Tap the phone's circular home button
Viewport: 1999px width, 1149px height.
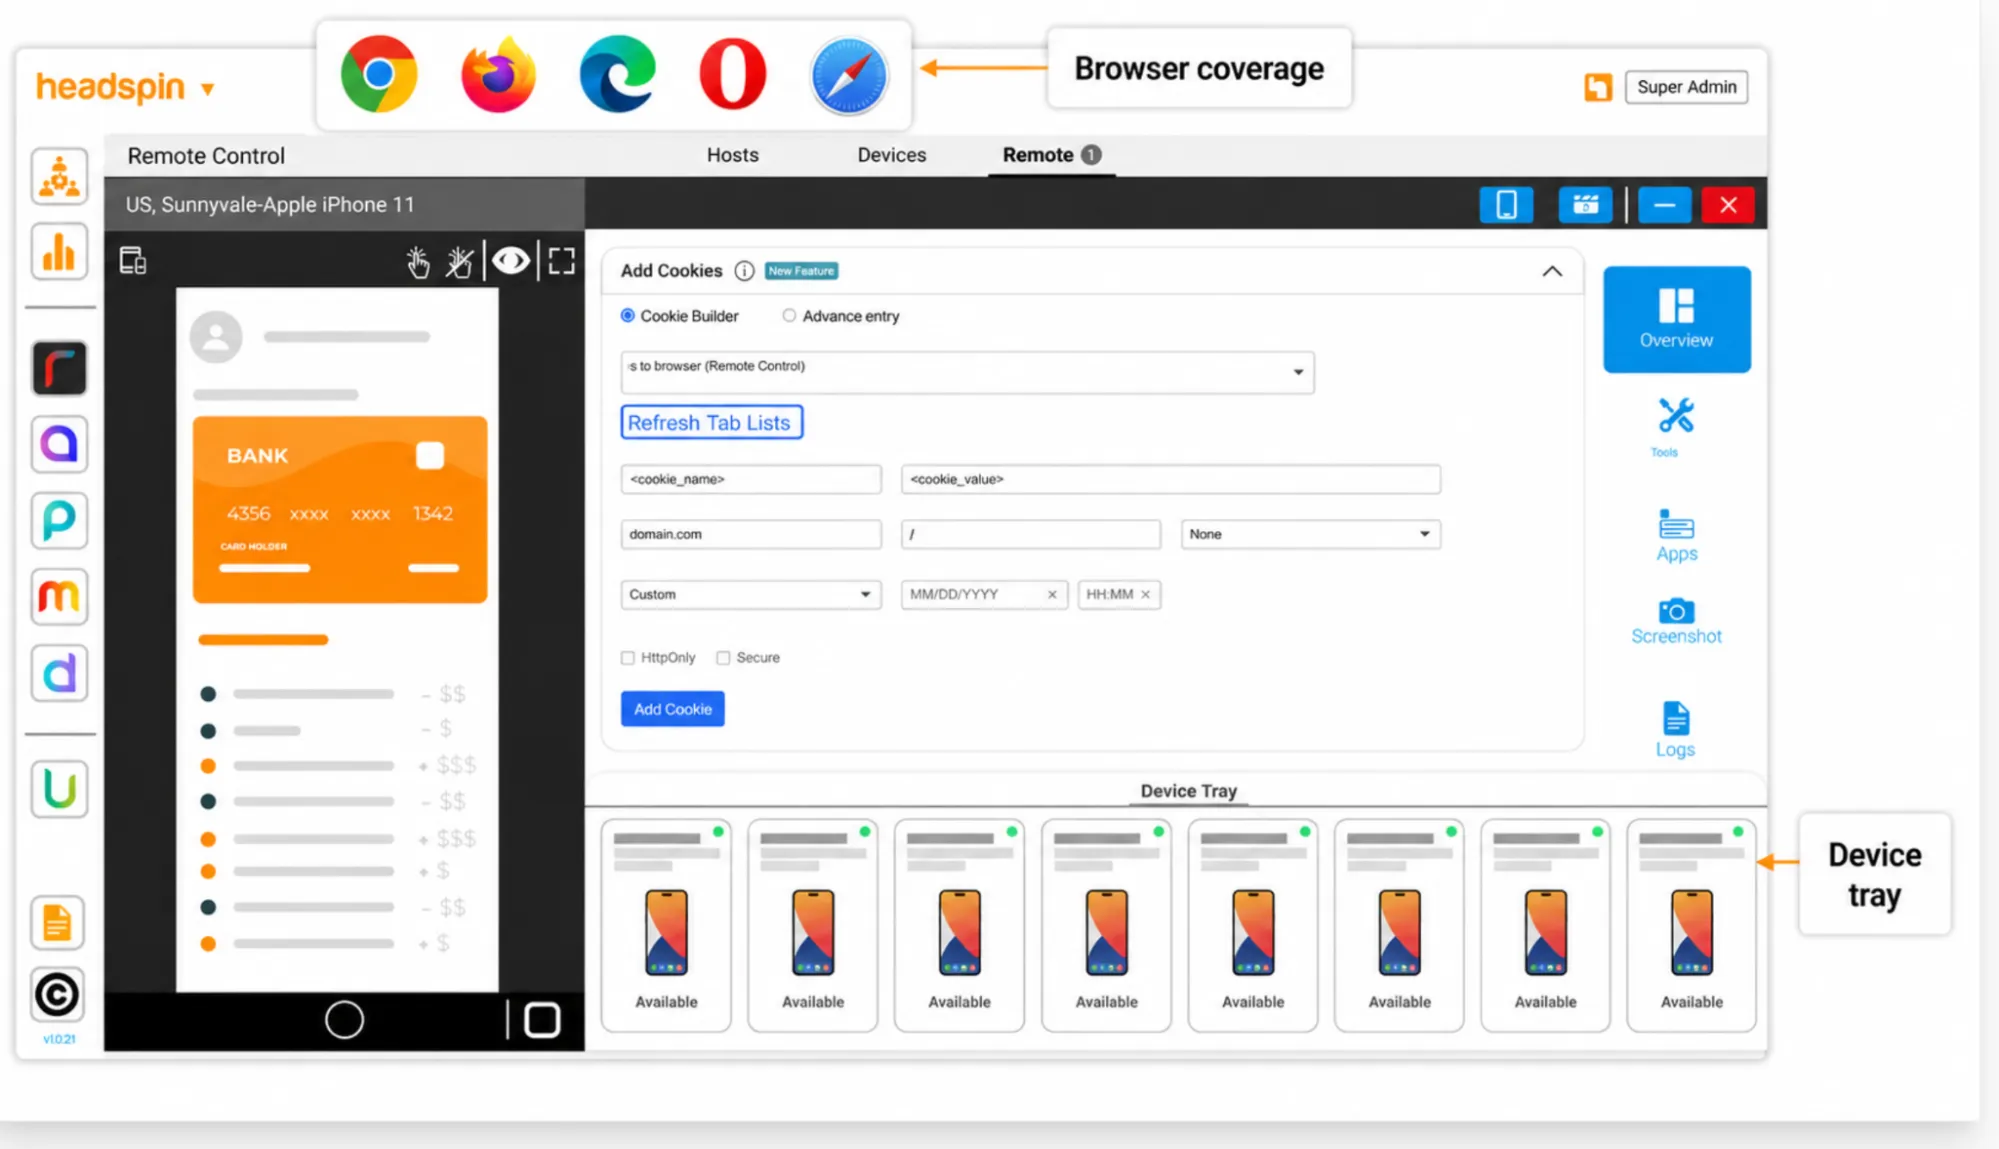(344, 1020)
